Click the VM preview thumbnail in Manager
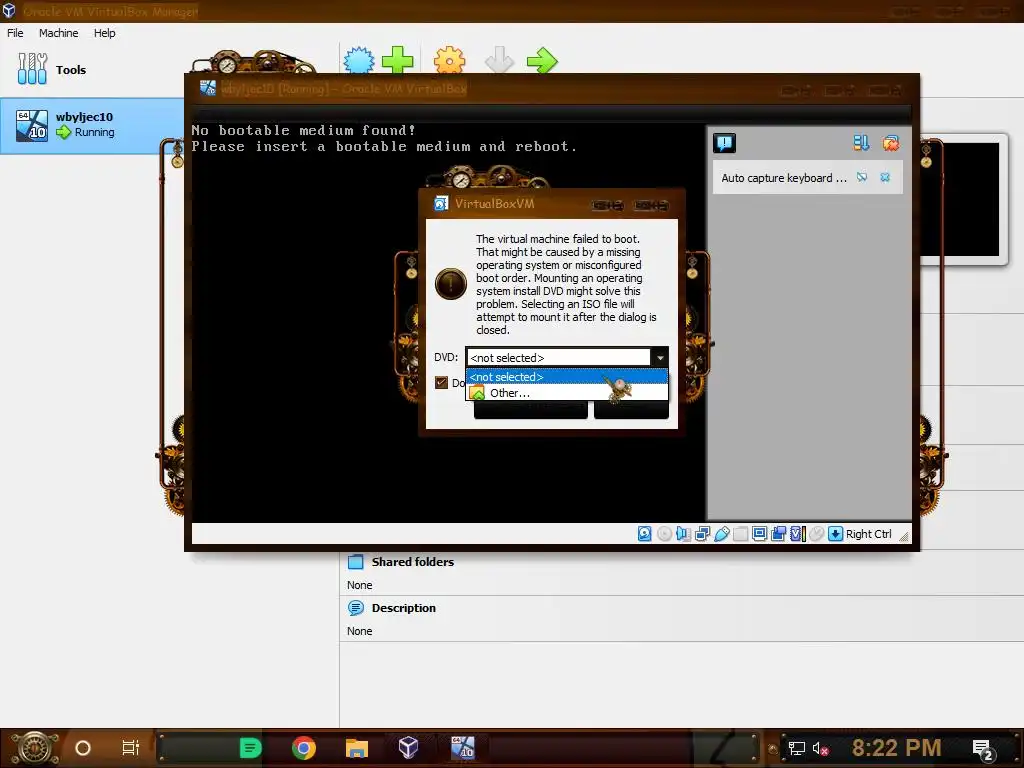Screen dimensions: 1024x768 [x=960, y=199]
